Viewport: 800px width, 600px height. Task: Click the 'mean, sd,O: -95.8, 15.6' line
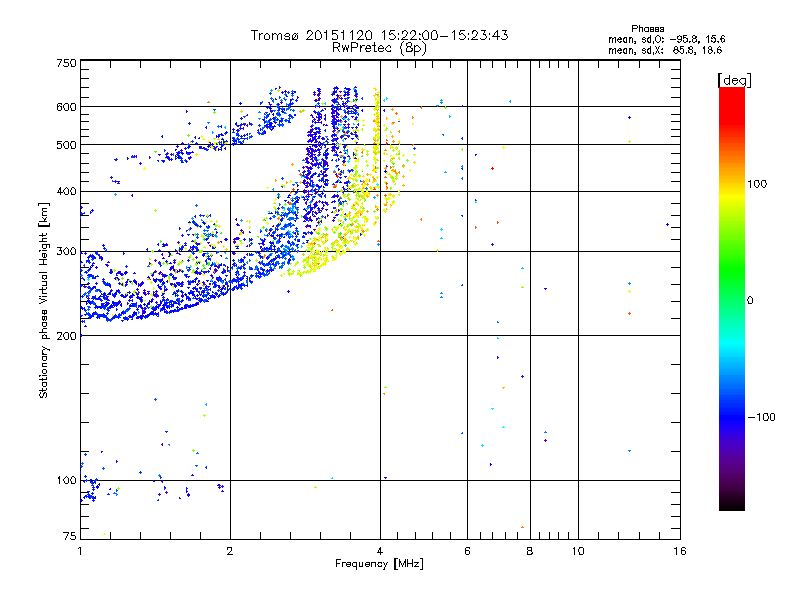[x=666, y=39]
